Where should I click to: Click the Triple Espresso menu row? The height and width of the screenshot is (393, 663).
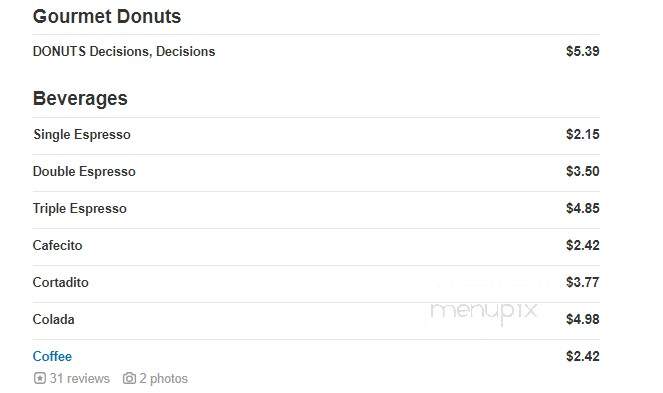(x=316, y=208)
